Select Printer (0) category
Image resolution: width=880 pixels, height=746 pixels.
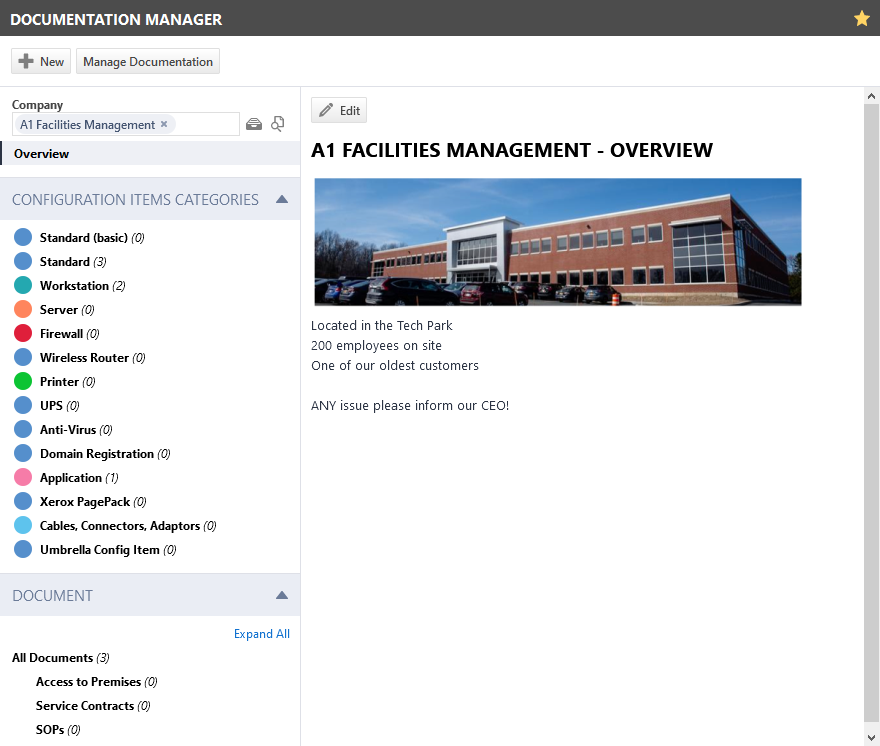[67, 382]
